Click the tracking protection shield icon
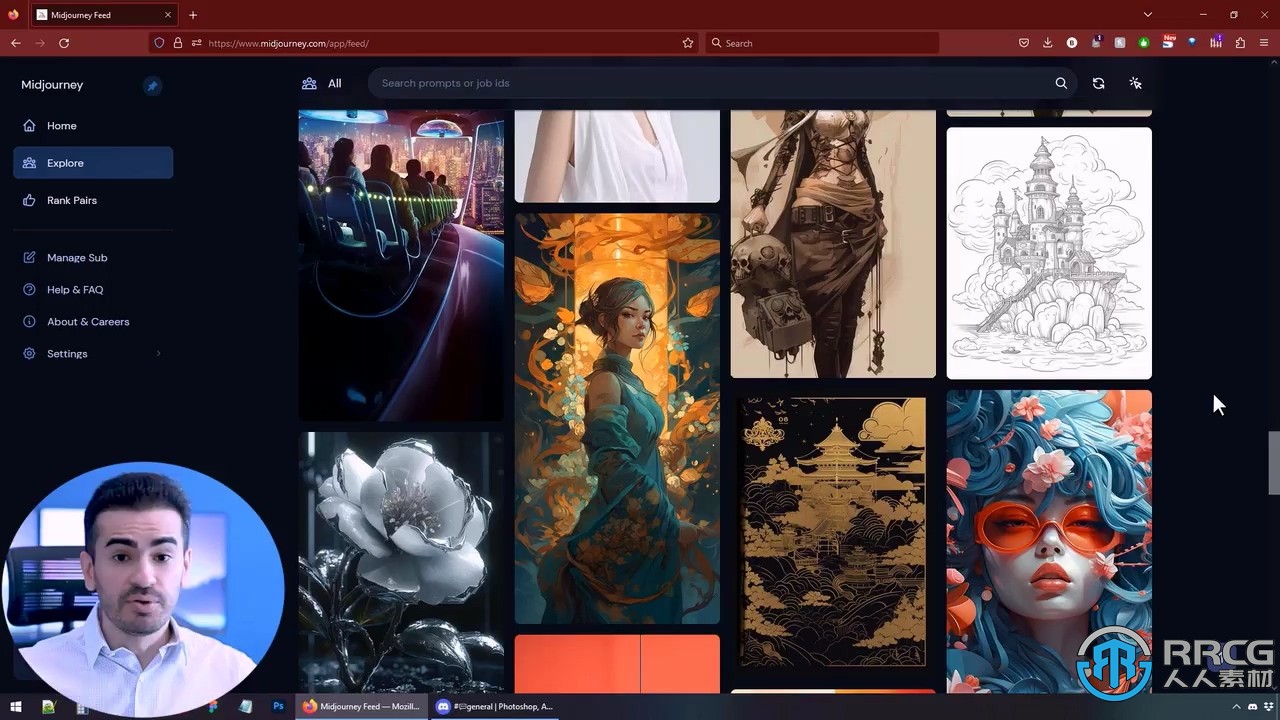This screenshot has height=720, width=1280. (159, 43)
